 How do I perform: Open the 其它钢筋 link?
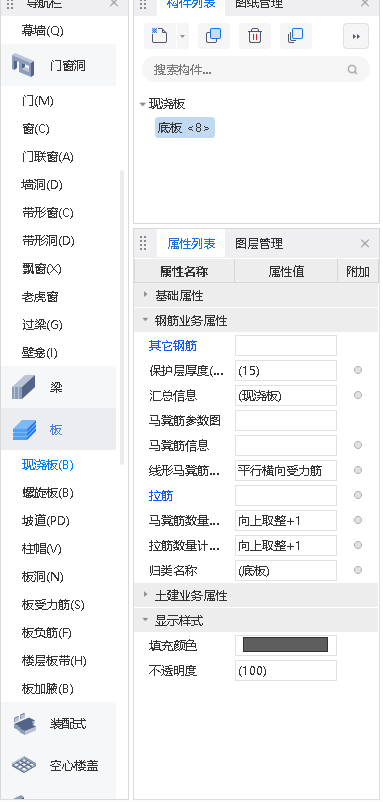(173, 346)
